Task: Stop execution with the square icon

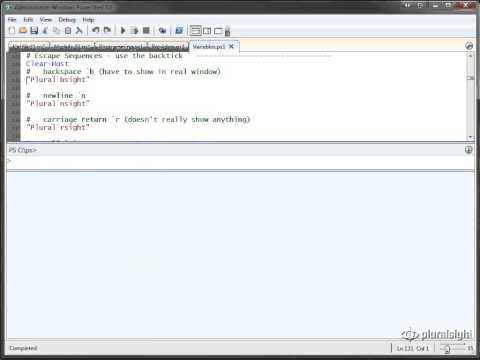Action: click(x=146, y=31)
